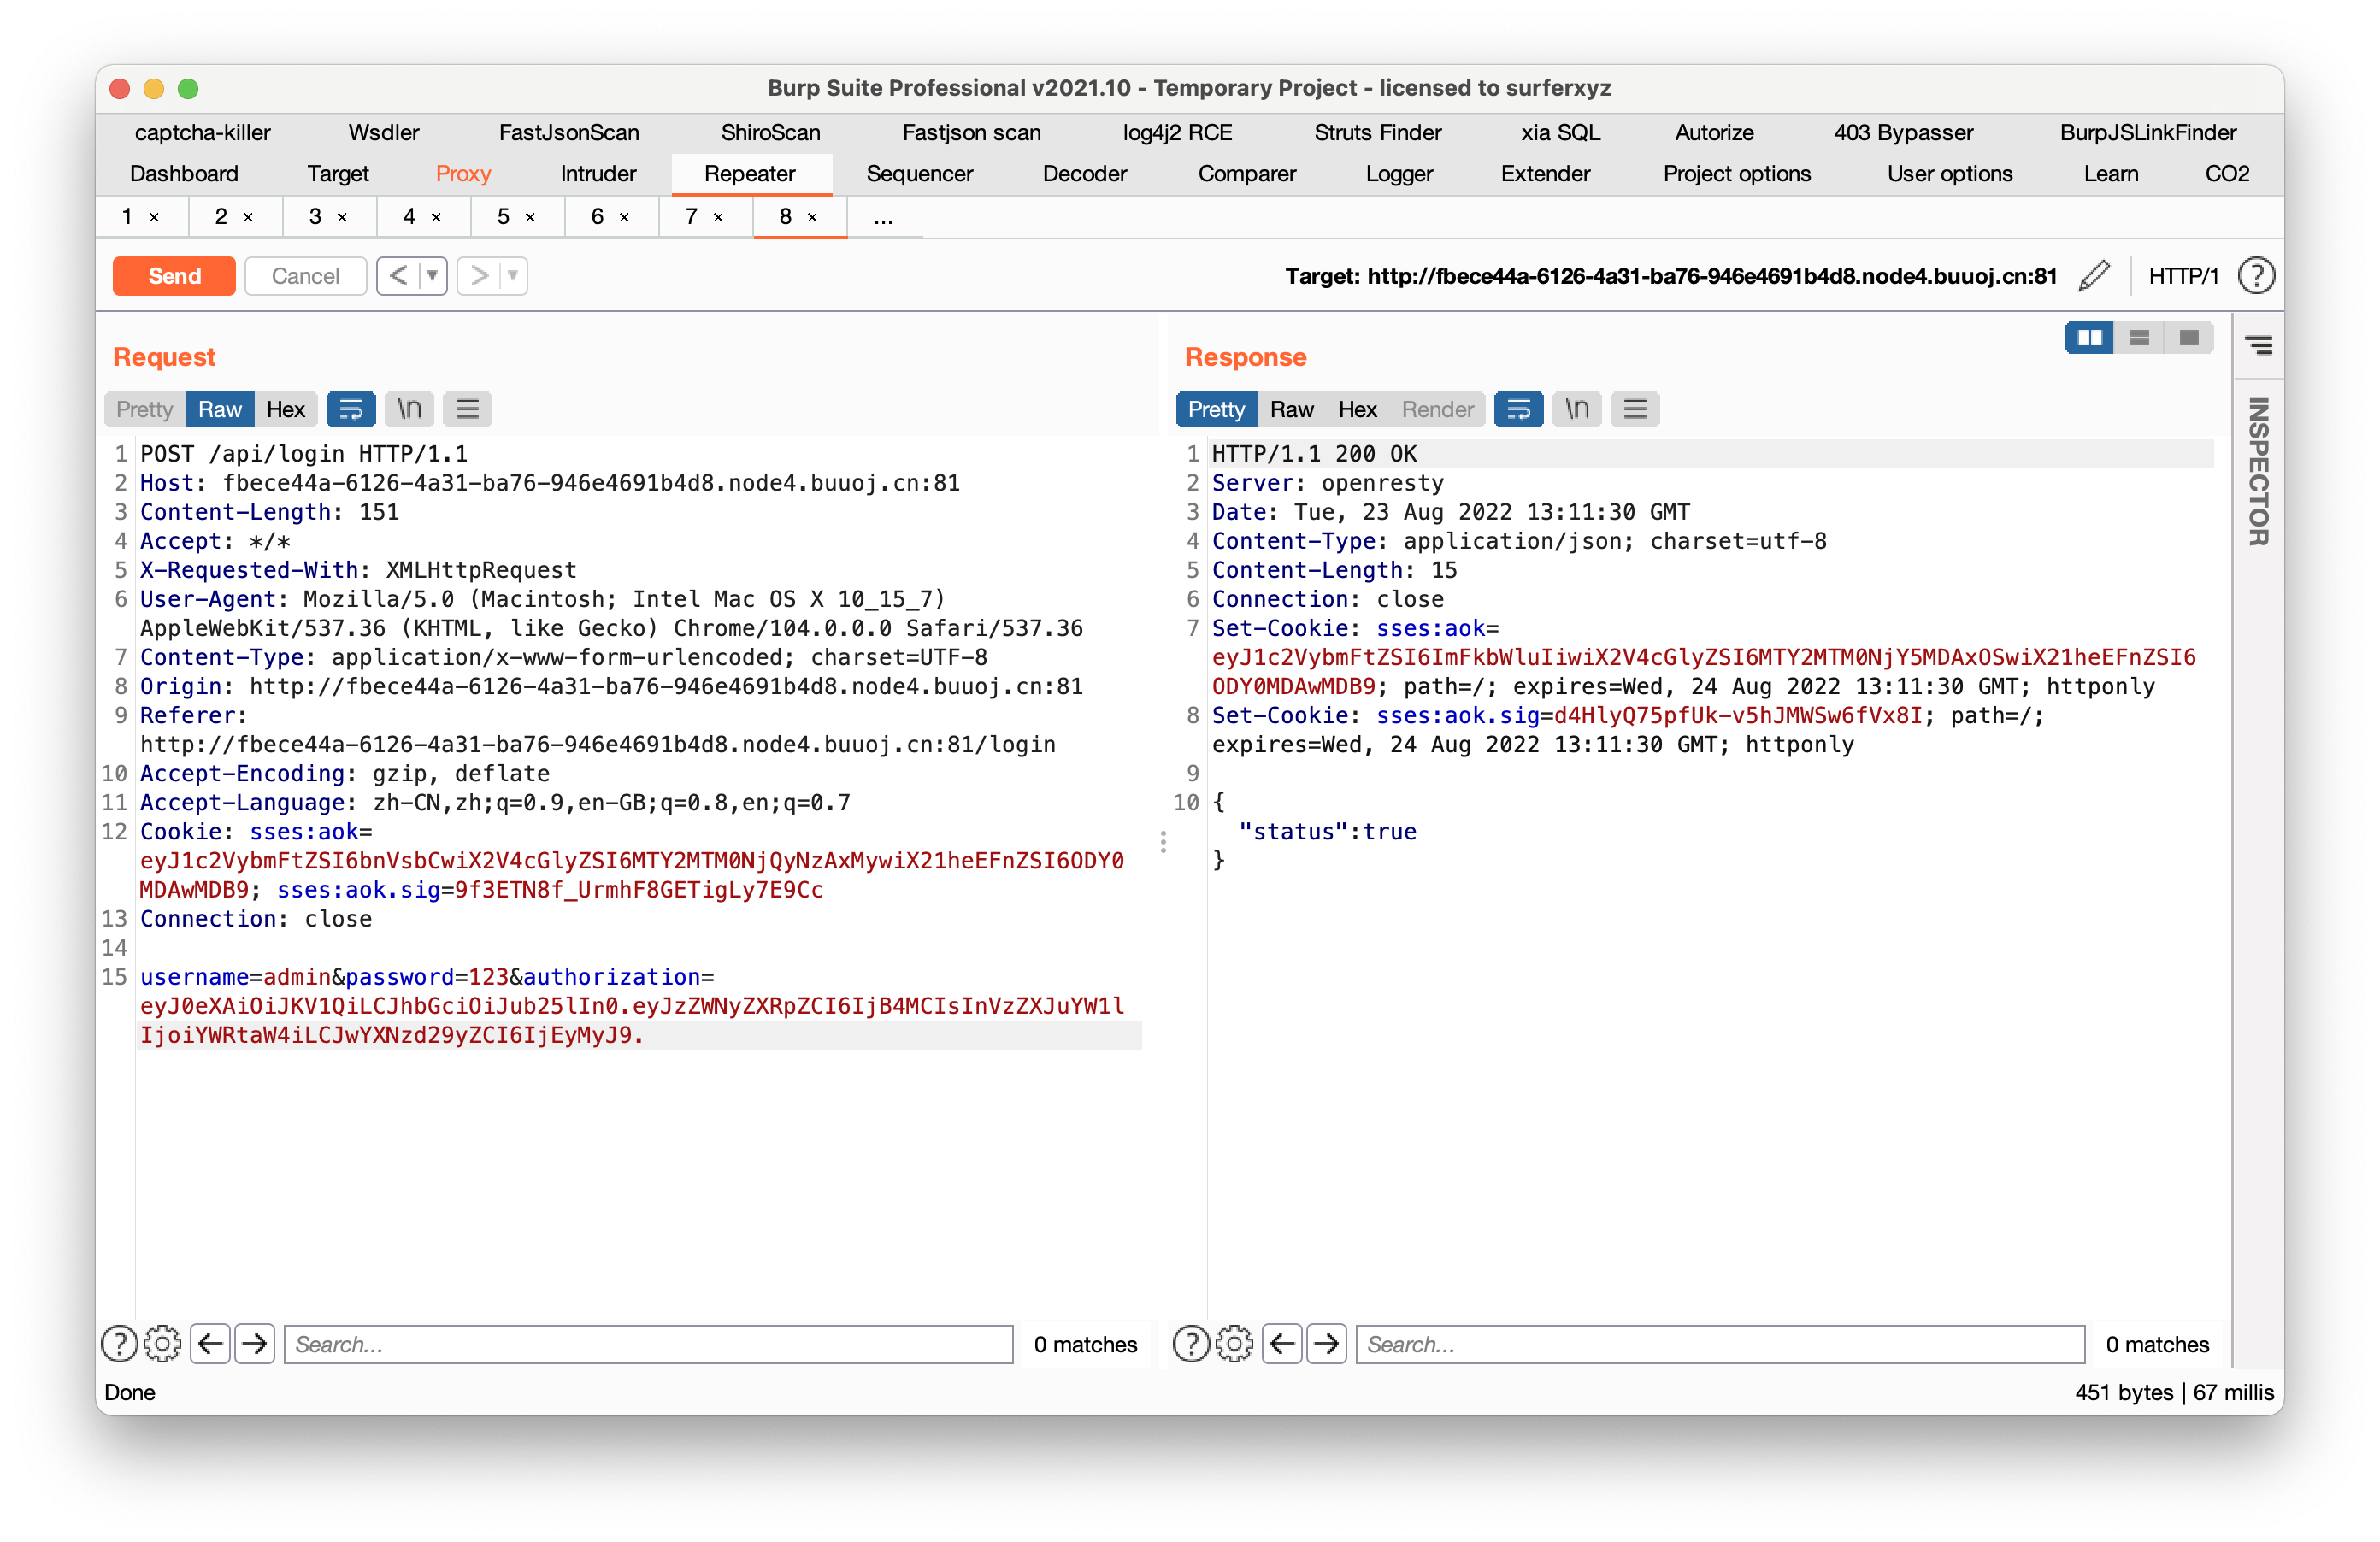Expand the forward history dropdown arrow
Viewport: 2380px width, 1542px height.
[x=513, y=275]
